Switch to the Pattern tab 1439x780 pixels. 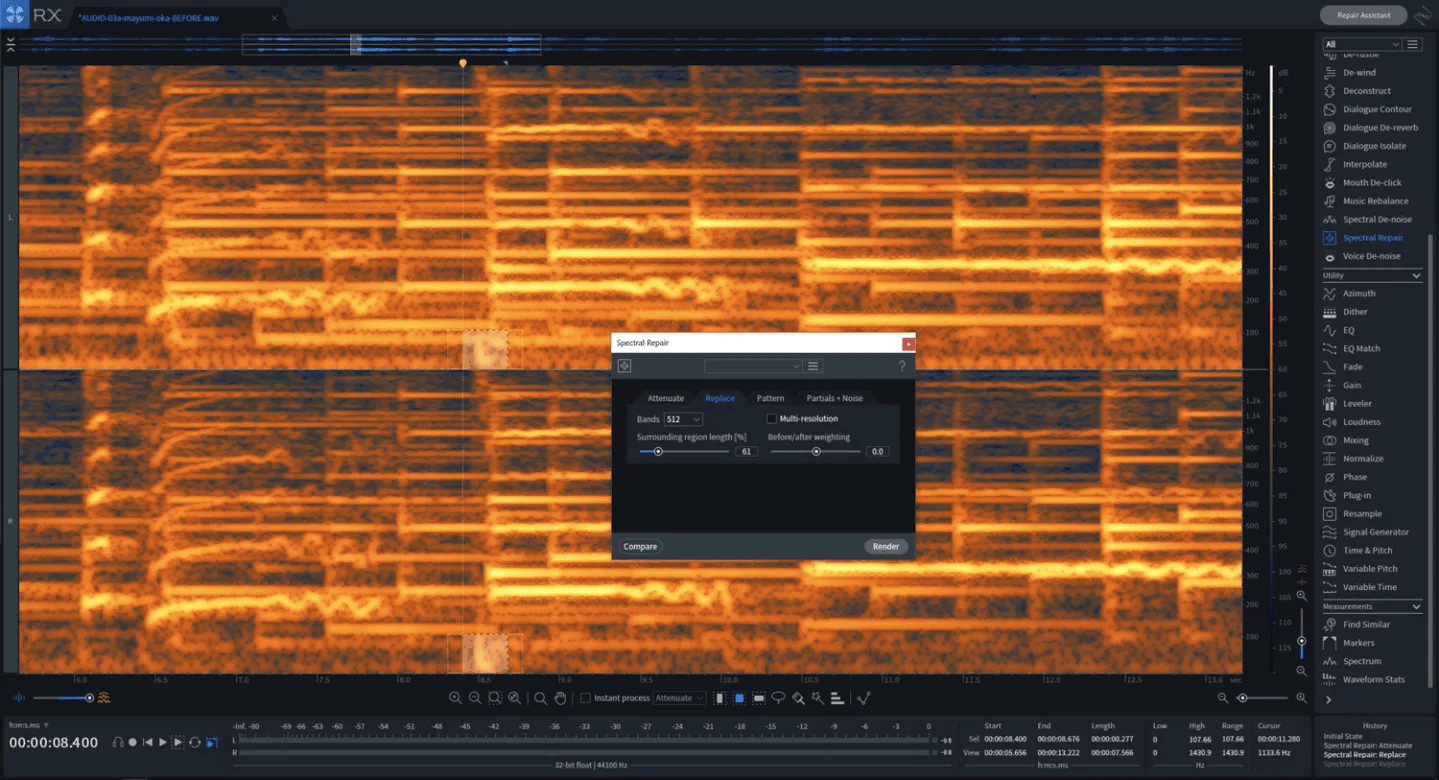pos(770,398)
